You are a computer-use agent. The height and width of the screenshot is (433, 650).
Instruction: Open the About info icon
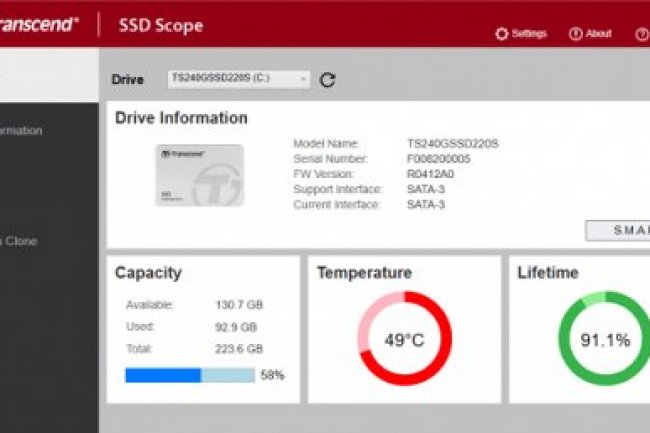(576, 34)
